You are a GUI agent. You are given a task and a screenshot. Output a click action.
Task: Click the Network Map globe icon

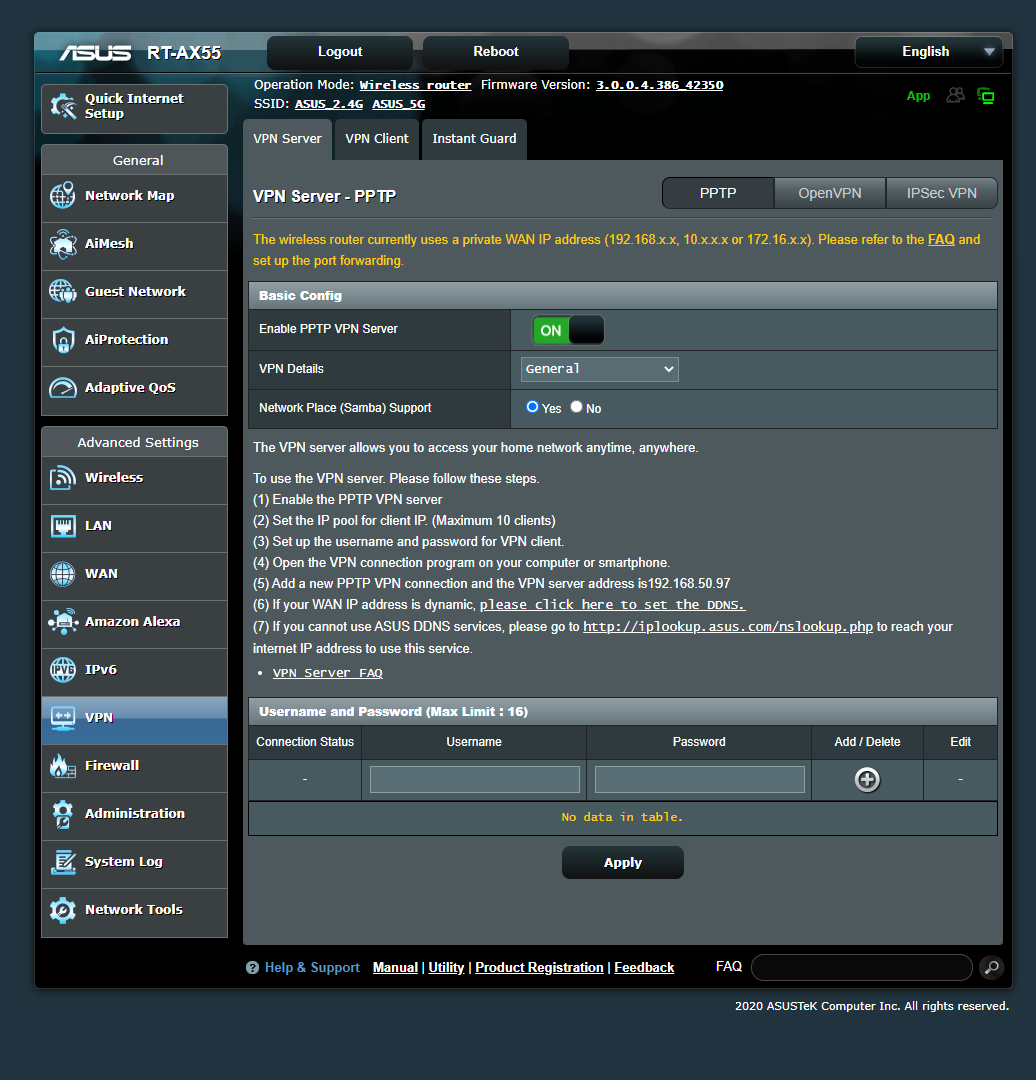click(x=63, y=196)
